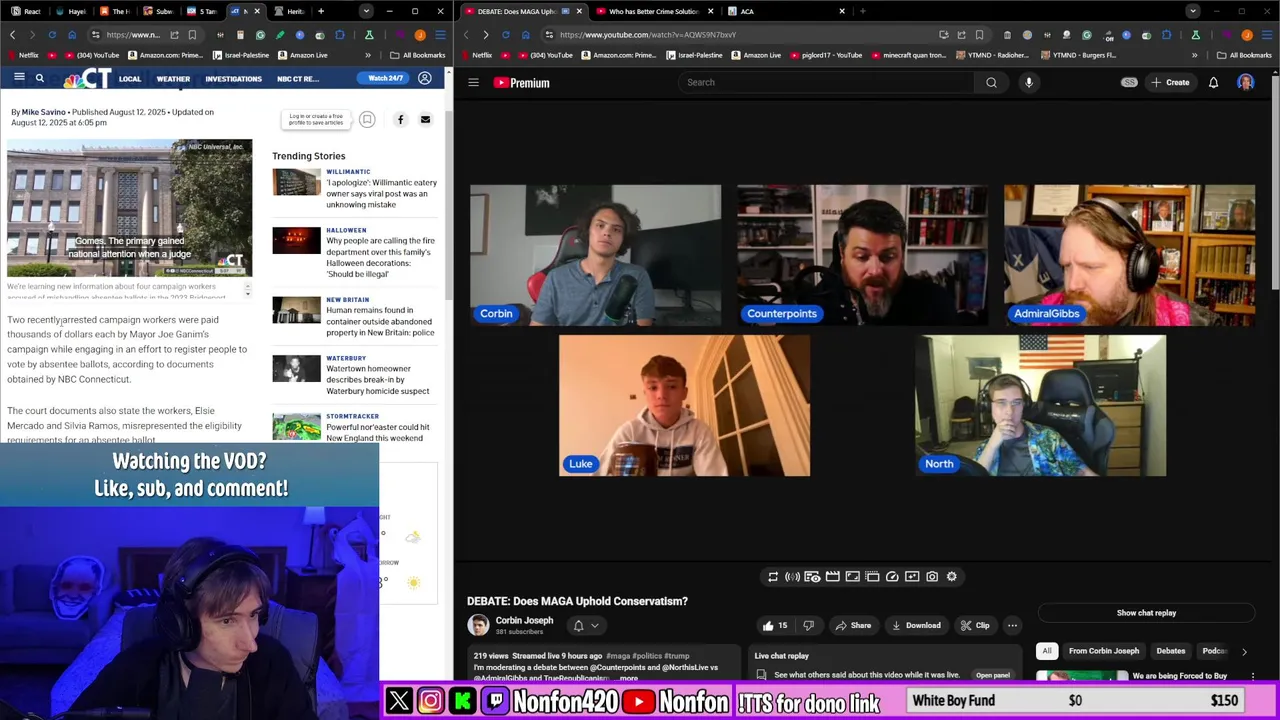Screen dimensions: 1280x720
Task: Bookmark page in right browser address bar
Action: click(x=979, y=35)
